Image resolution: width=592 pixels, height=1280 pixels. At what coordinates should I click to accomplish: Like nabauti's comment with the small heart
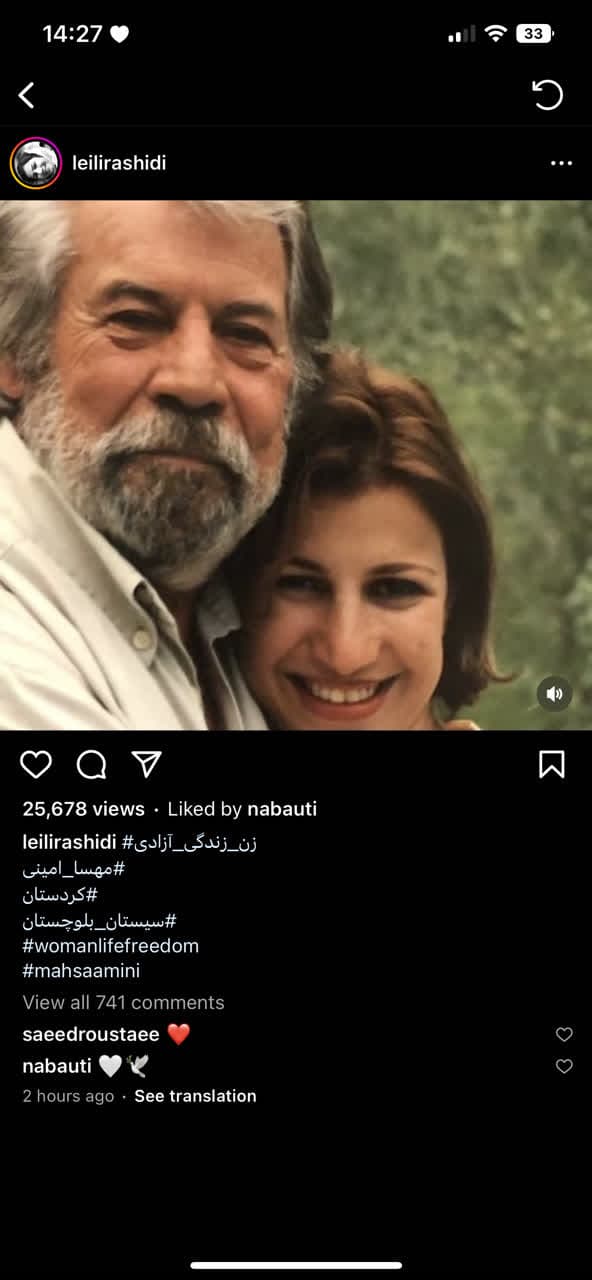click(x=564, y=1067)
